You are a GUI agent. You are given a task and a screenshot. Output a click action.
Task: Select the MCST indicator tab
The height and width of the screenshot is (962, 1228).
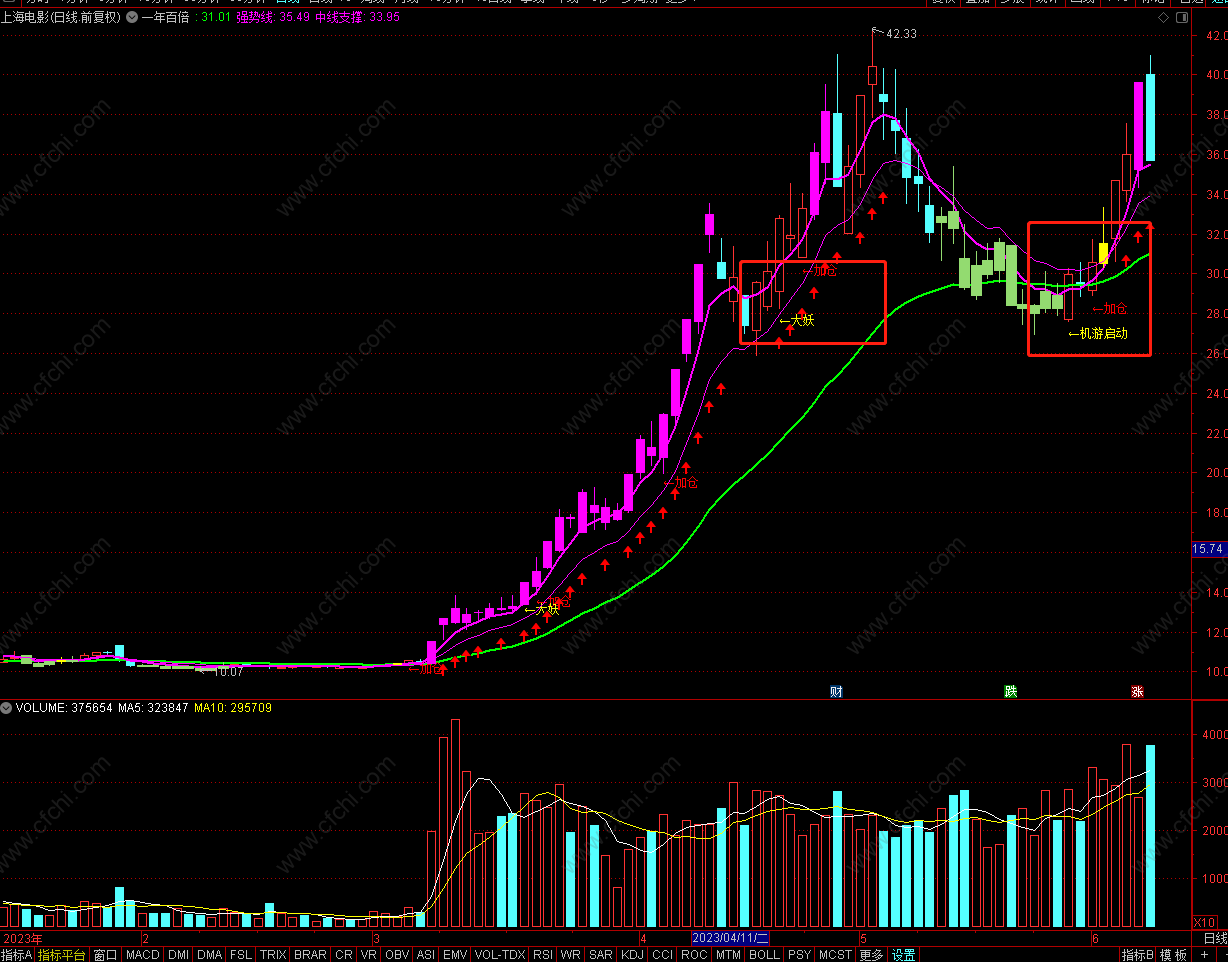tap(835, 955)
